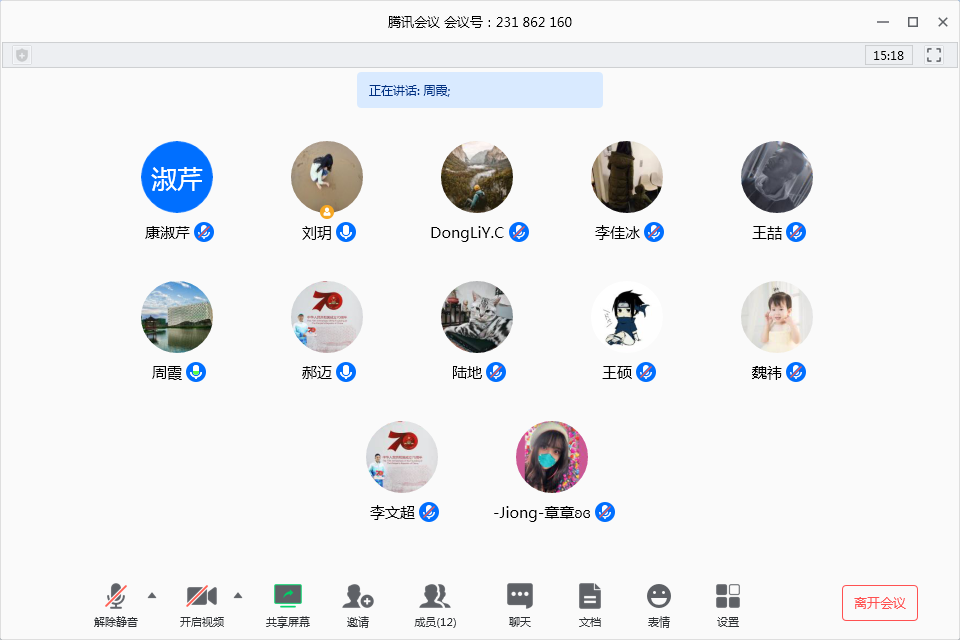The image size is (960, 640).
Task: Turn on camera via 开启视频 button
Action: click(202, 597)
